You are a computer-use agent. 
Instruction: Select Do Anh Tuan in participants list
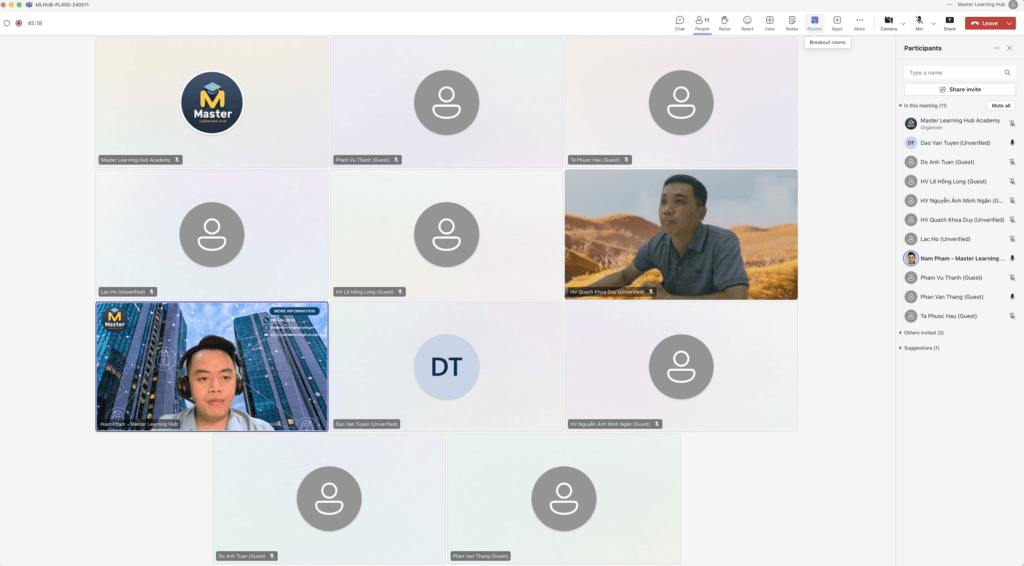coord(959,162)
